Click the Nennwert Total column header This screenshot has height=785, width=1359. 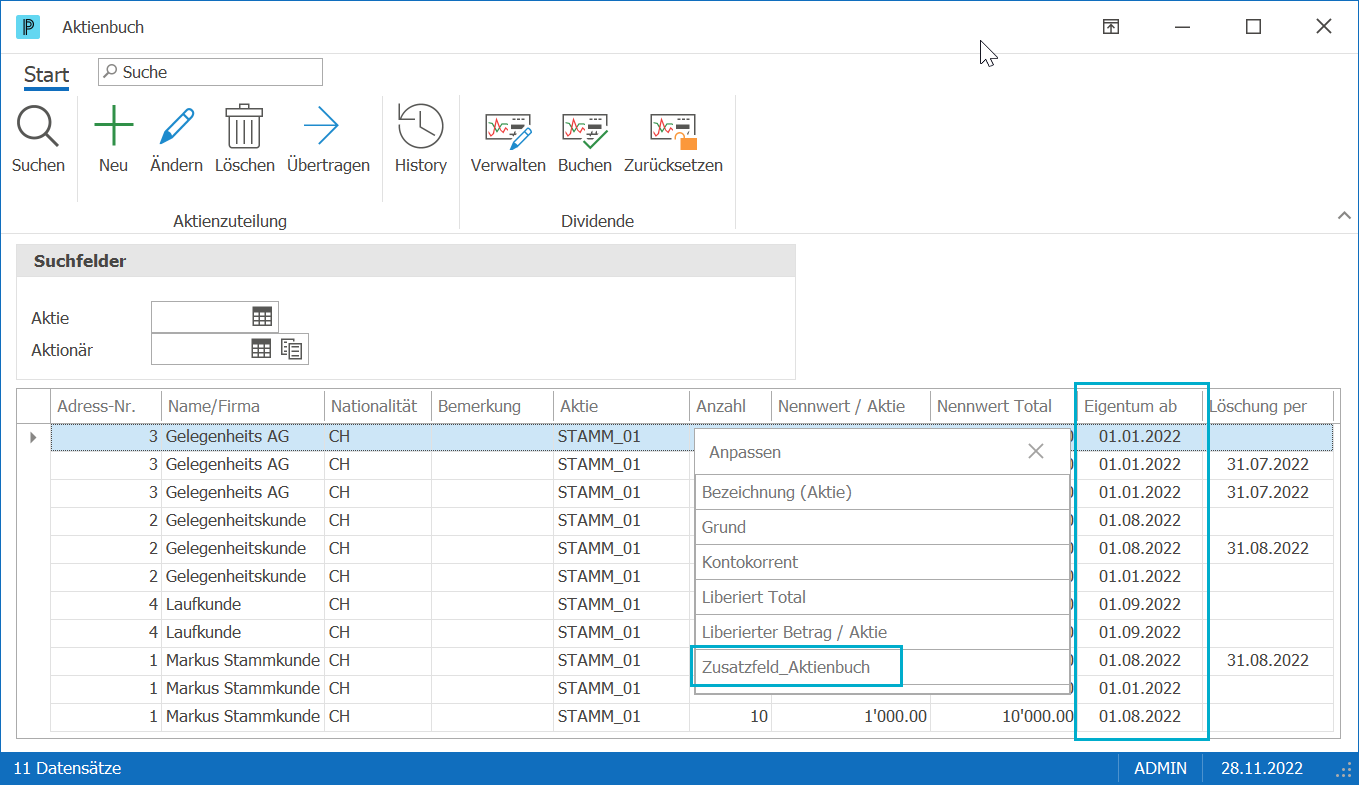click(x=1003, y=406)
